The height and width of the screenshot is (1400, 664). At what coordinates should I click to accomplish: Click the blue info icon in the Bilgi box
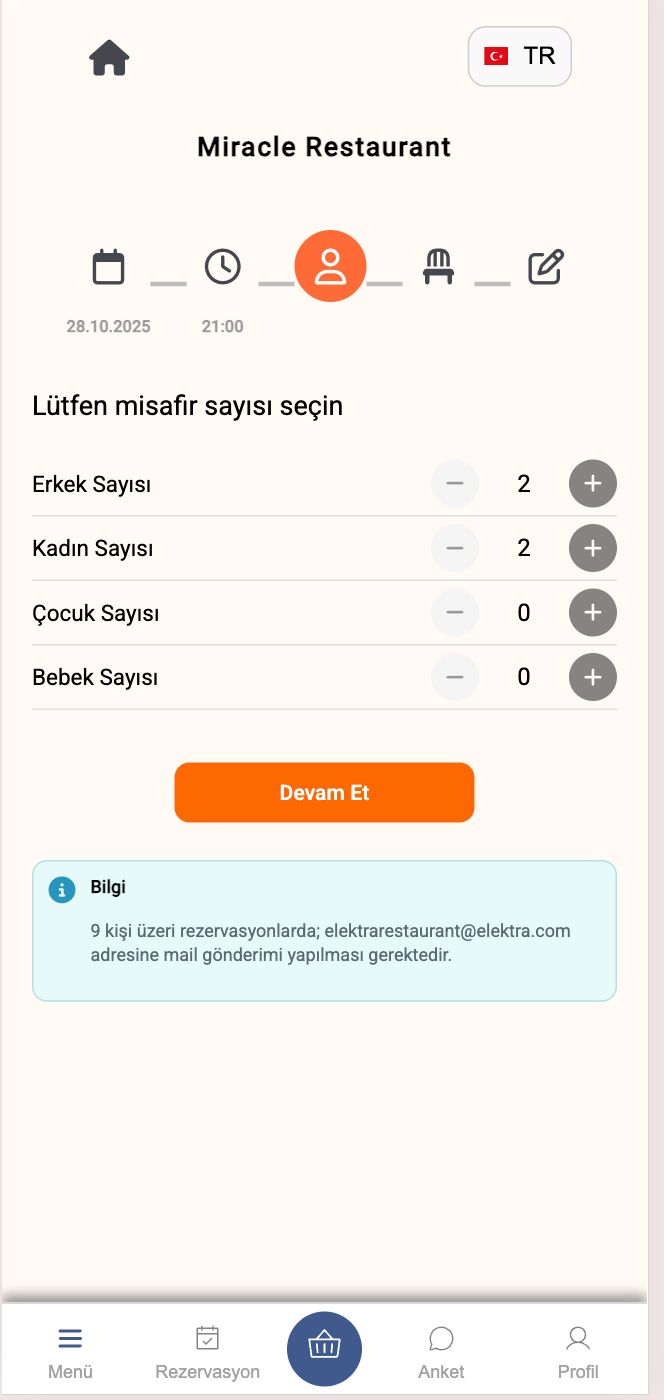click(x=62, y=889)
